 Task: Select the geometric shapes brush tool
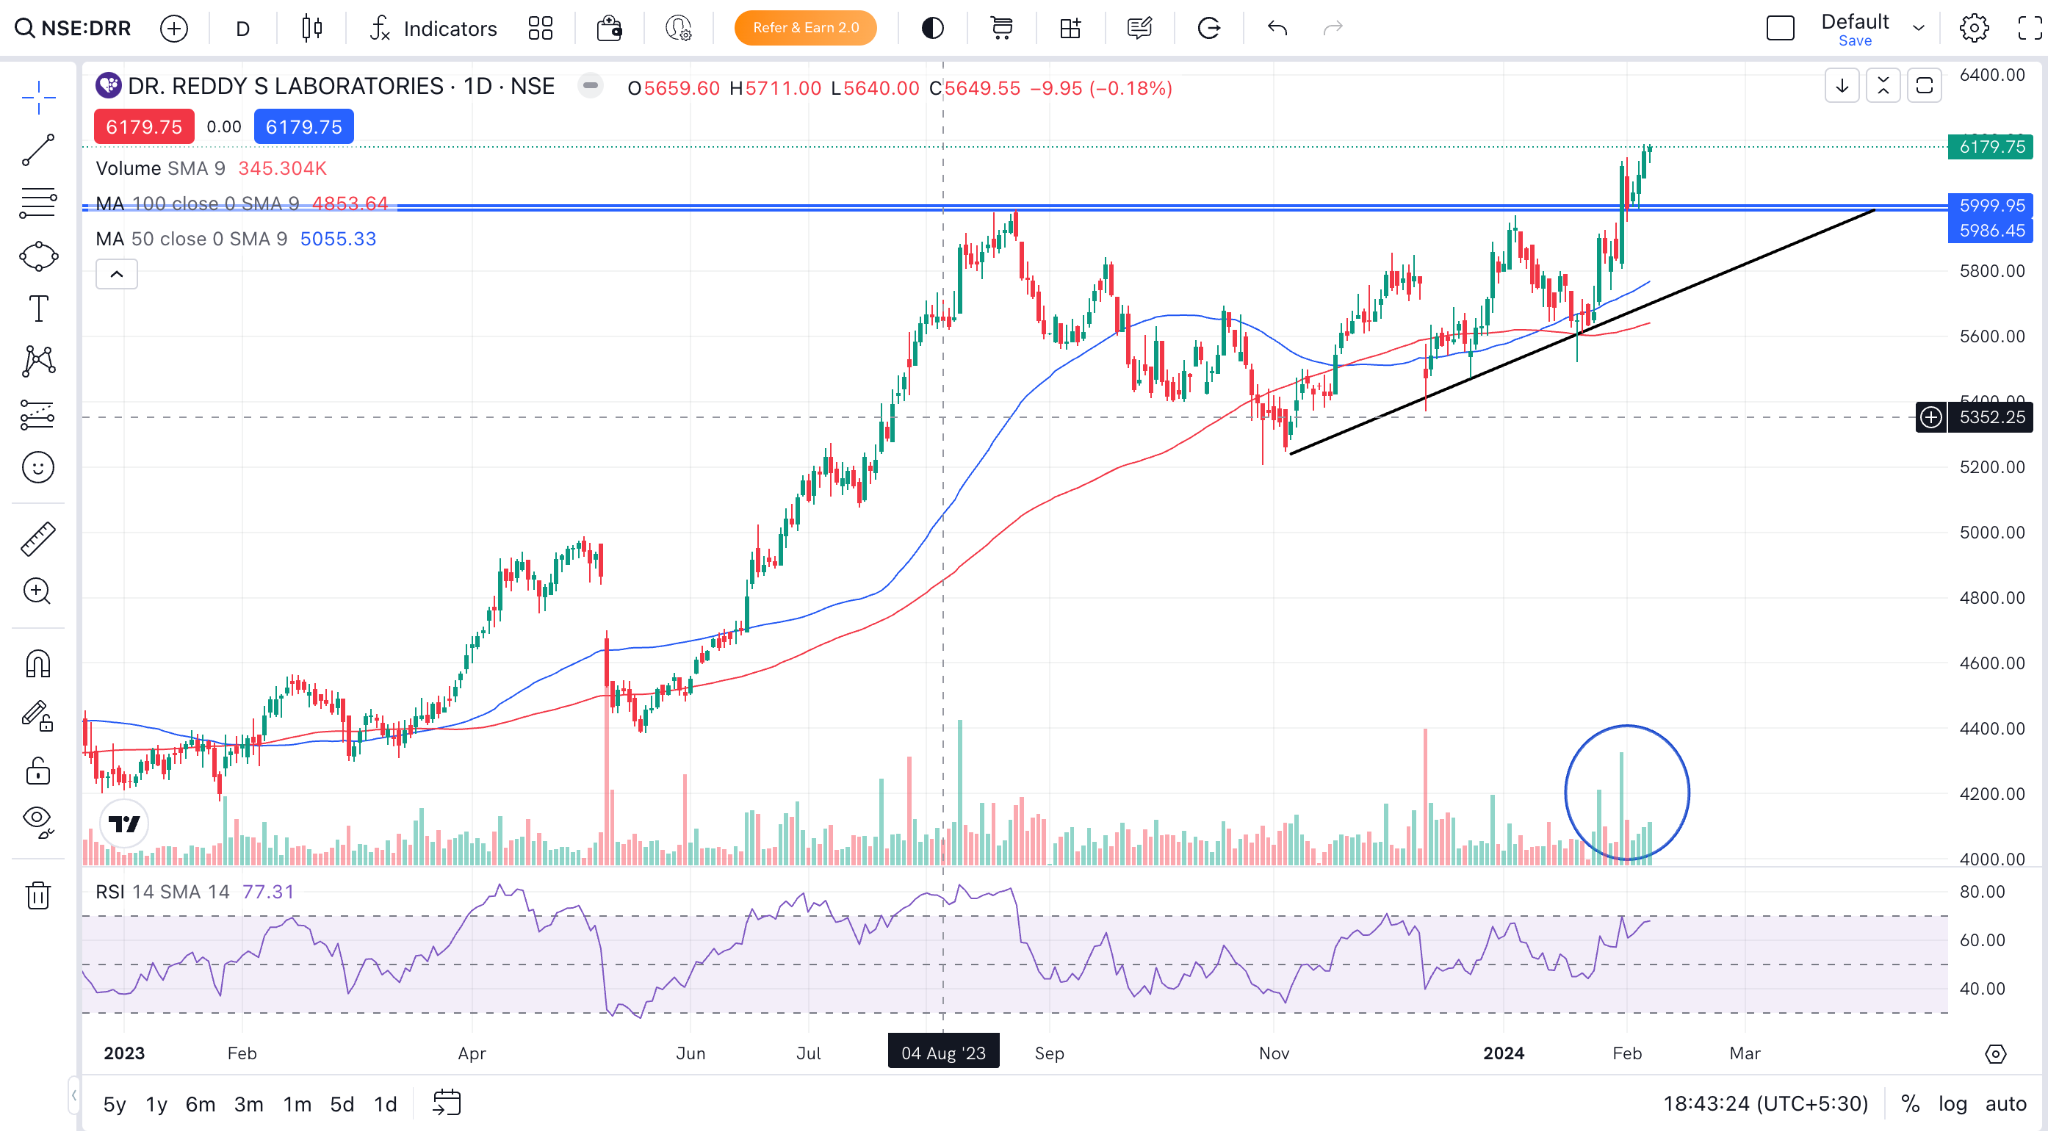coord(38,256)
